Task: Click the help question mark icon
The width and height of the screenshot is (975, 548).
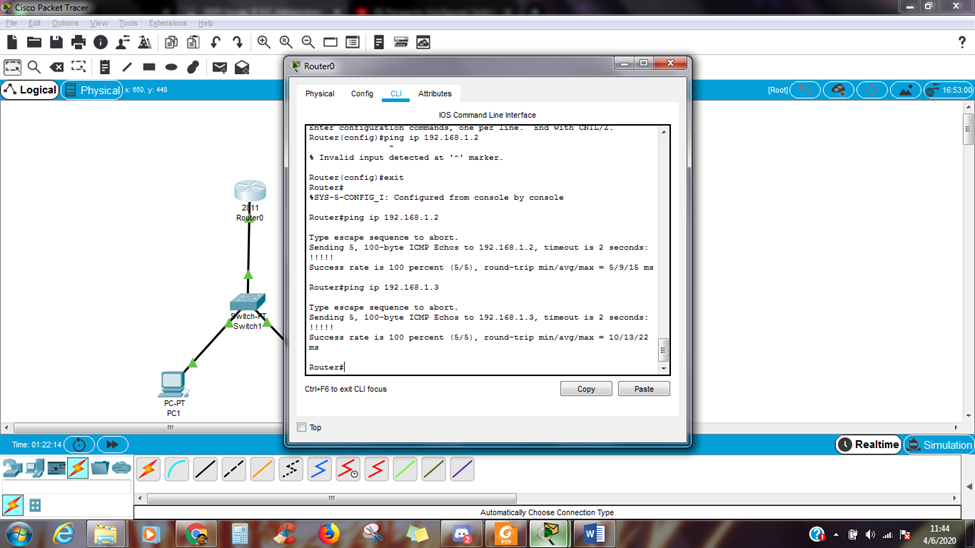Action: [x=962, y=42]
